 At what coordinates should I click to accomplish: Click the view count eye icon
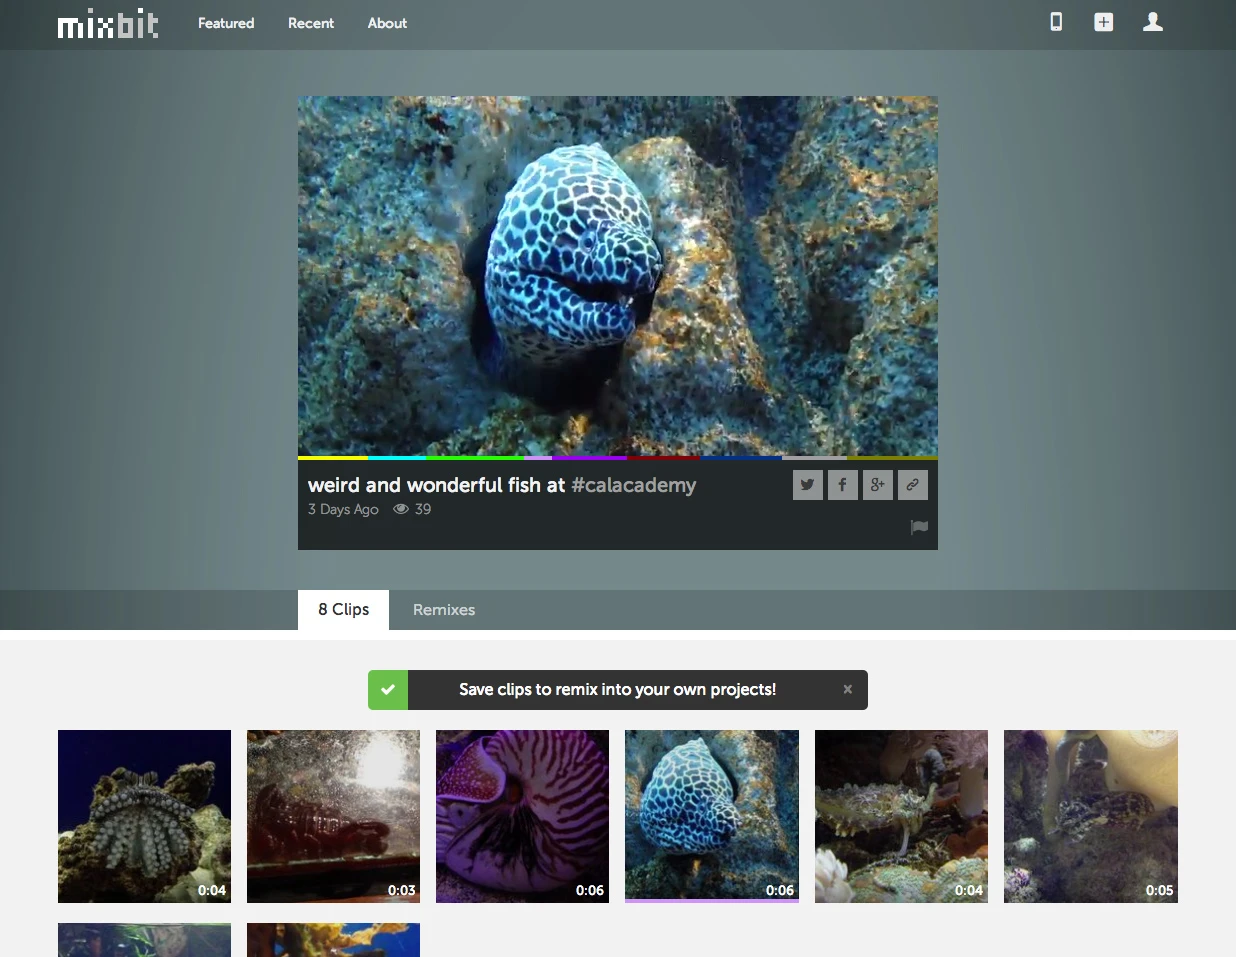tap(398, 509)
